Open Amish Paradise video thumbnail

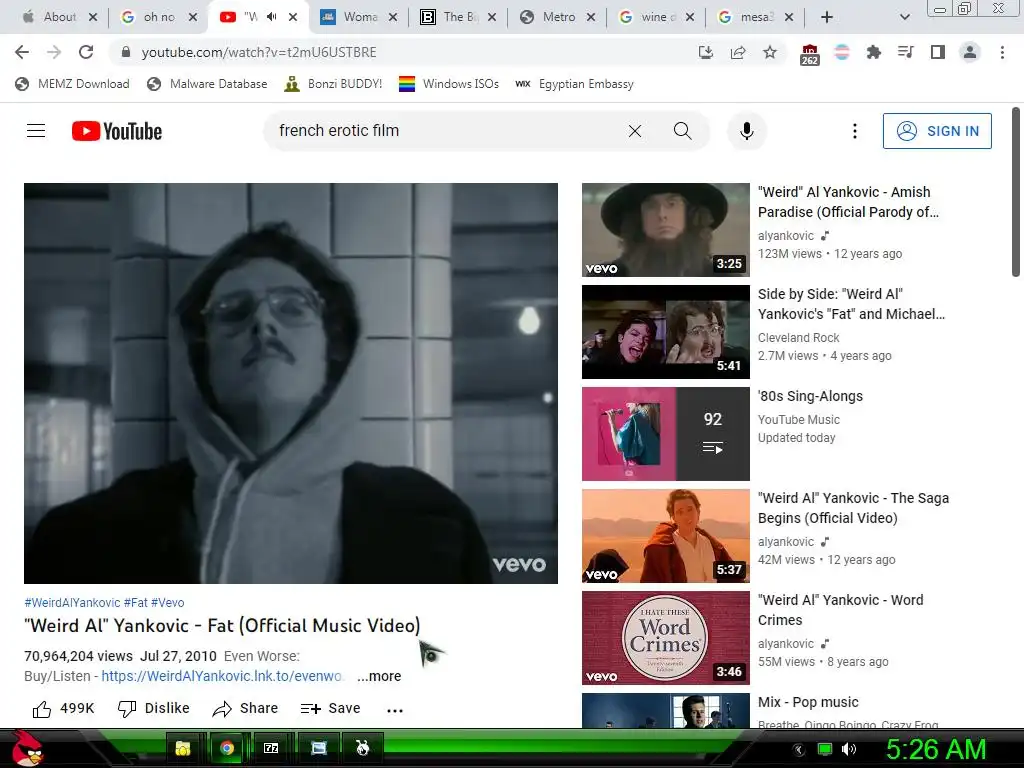[665, 230]
